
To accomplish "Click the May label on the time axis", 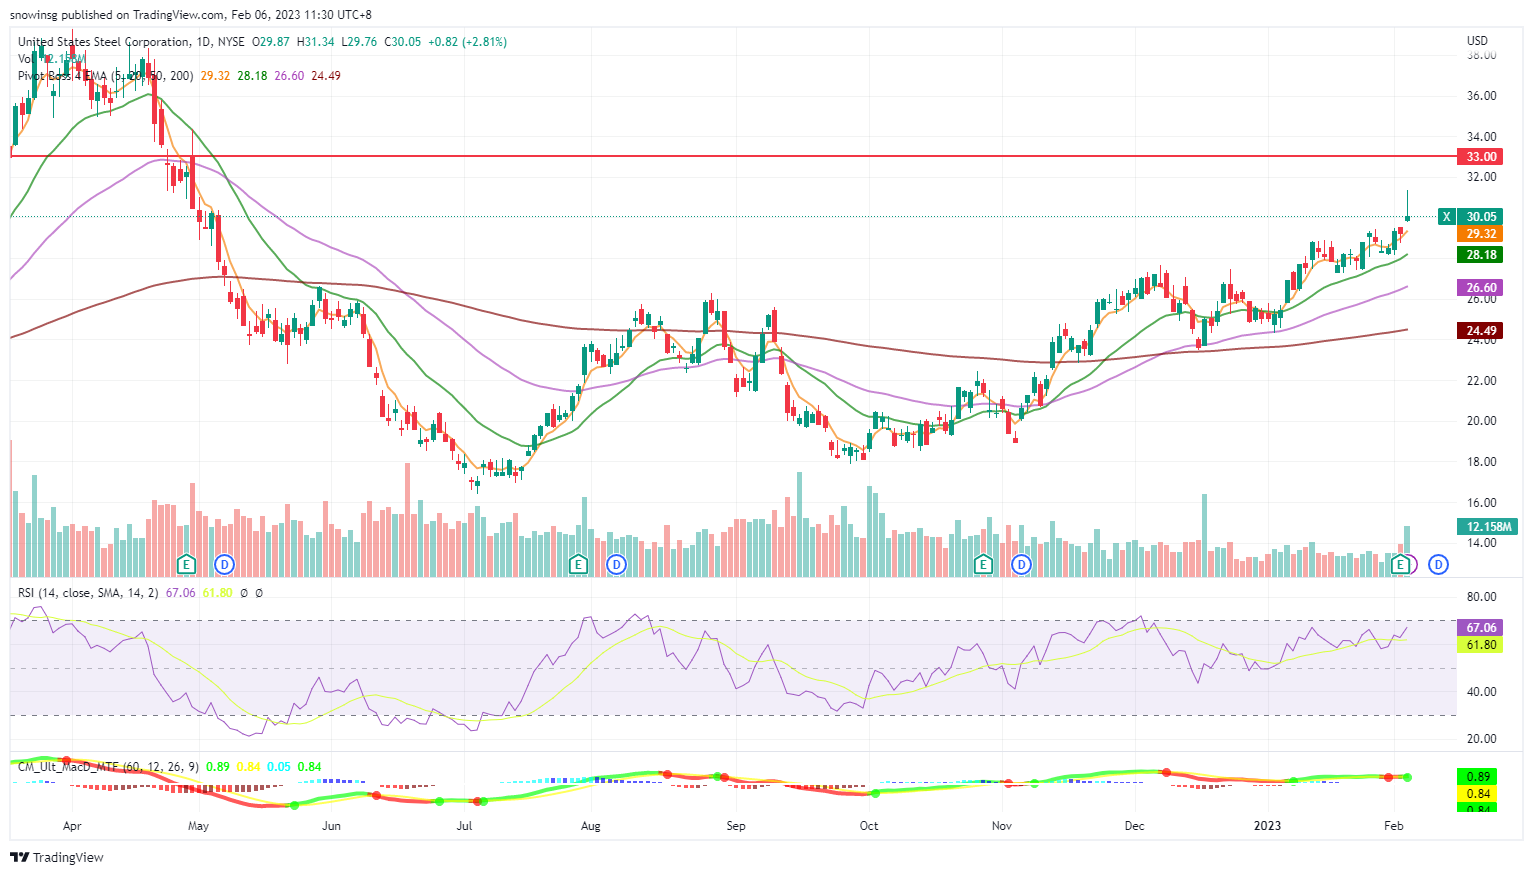I will pos(198,826).
